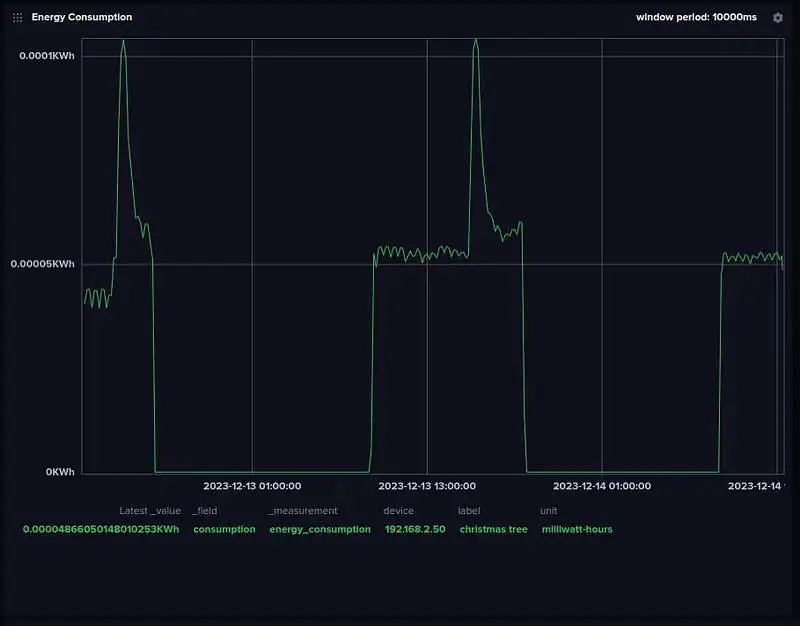Open the cell configuration gear icon

(778, 17)
